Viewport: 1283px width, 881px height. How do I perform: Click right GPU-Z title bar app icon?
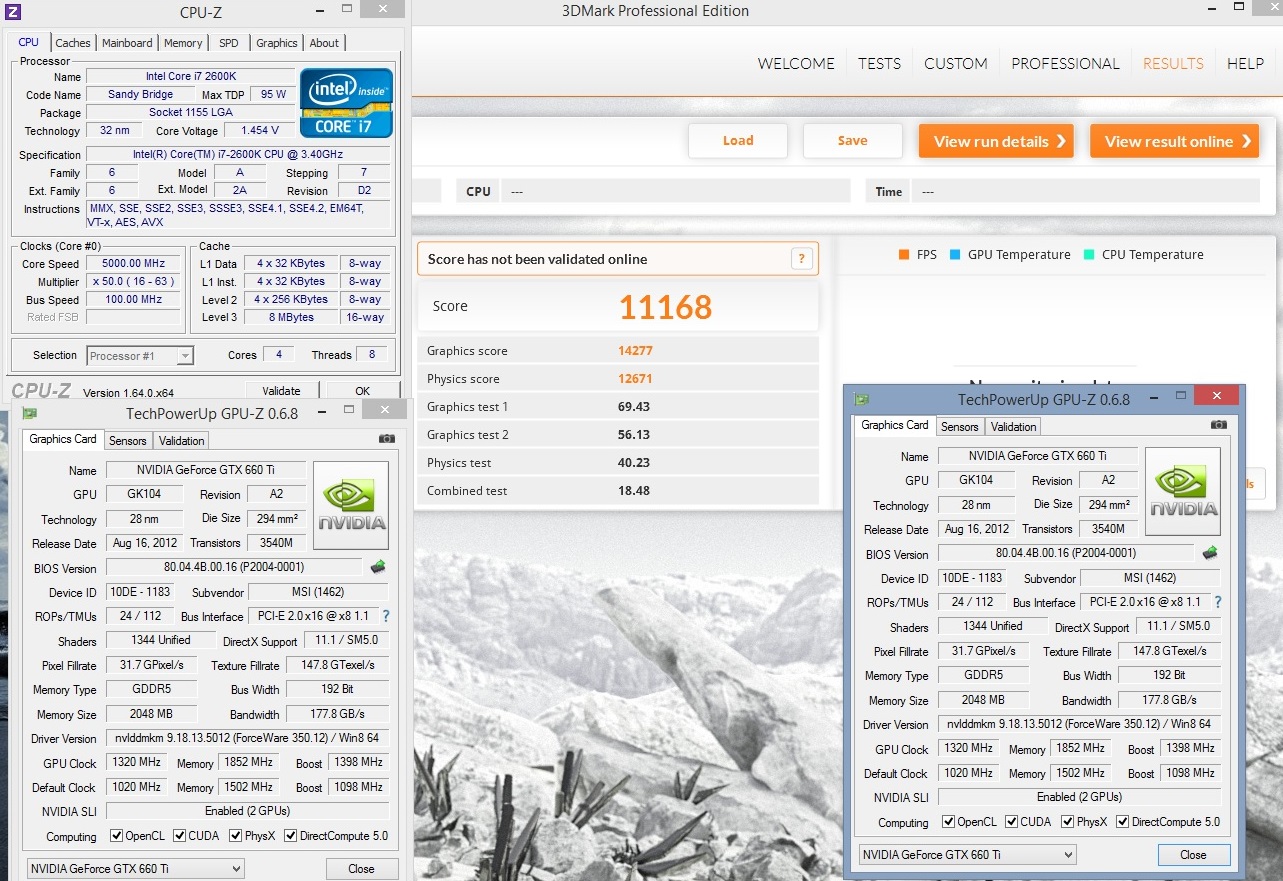tap(861, 398)
